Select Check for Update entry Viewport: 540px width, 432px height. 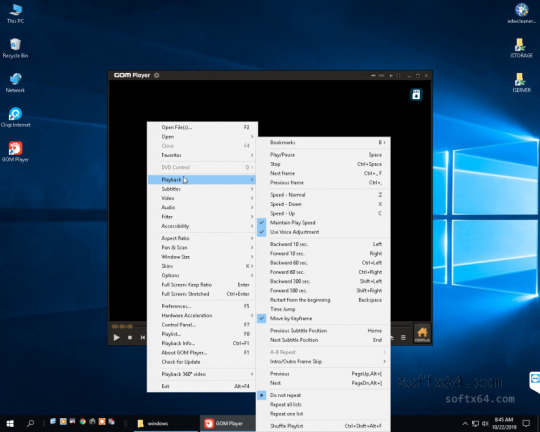202,362
